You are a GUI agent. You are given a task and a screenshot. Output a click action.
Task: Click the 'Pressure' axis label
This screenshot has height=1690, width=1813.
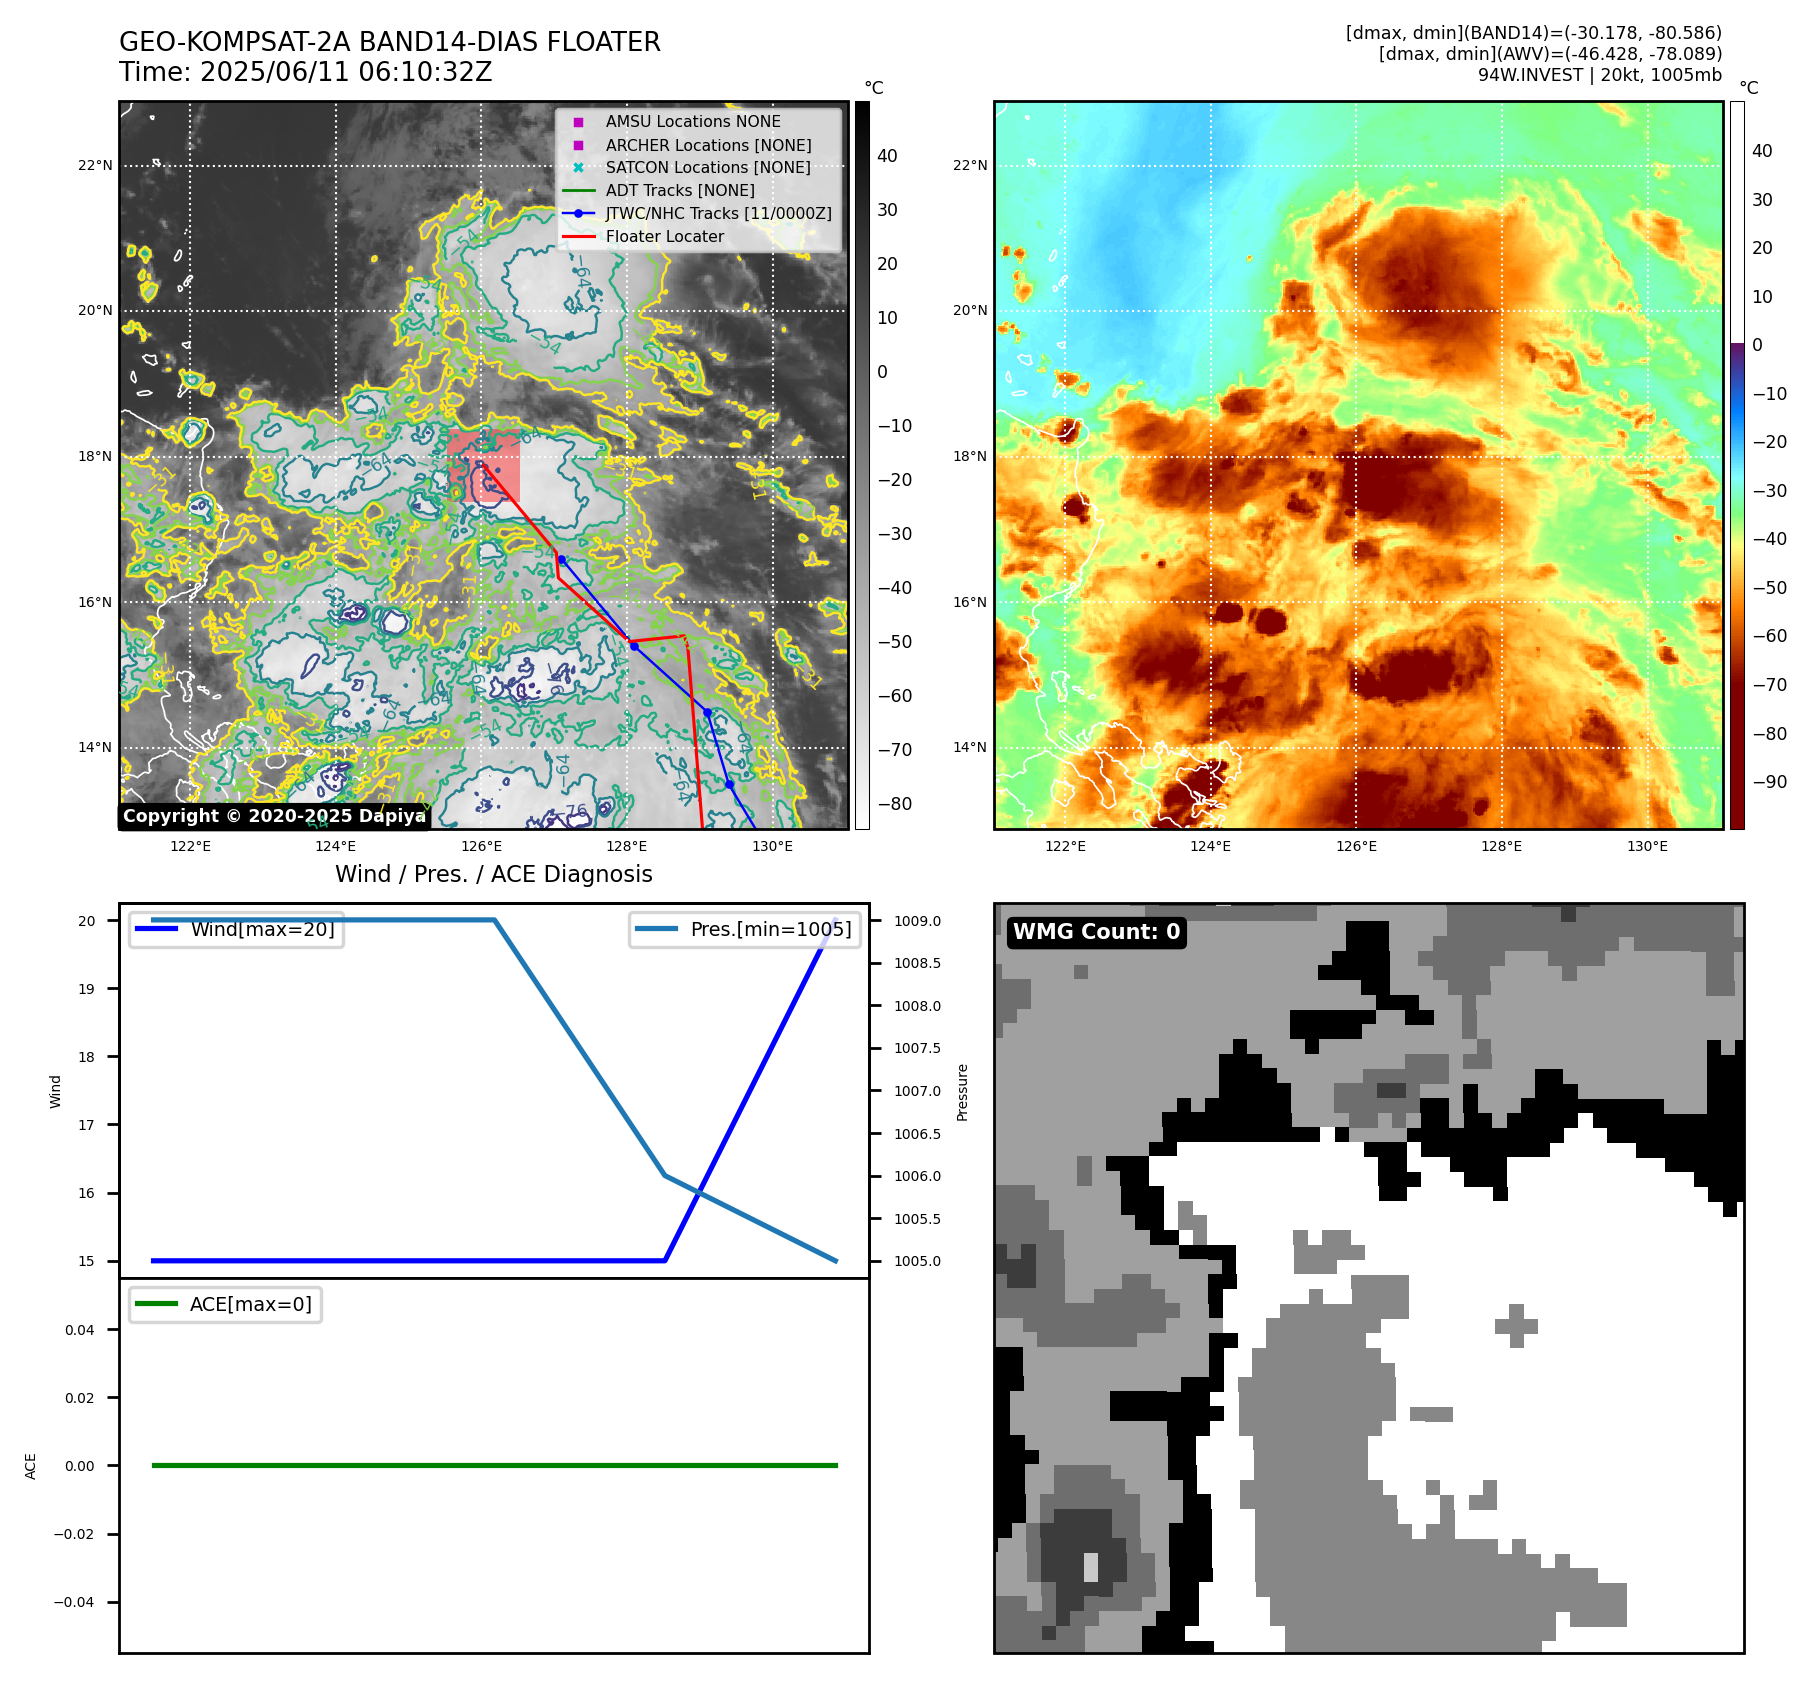(962, 1092)
